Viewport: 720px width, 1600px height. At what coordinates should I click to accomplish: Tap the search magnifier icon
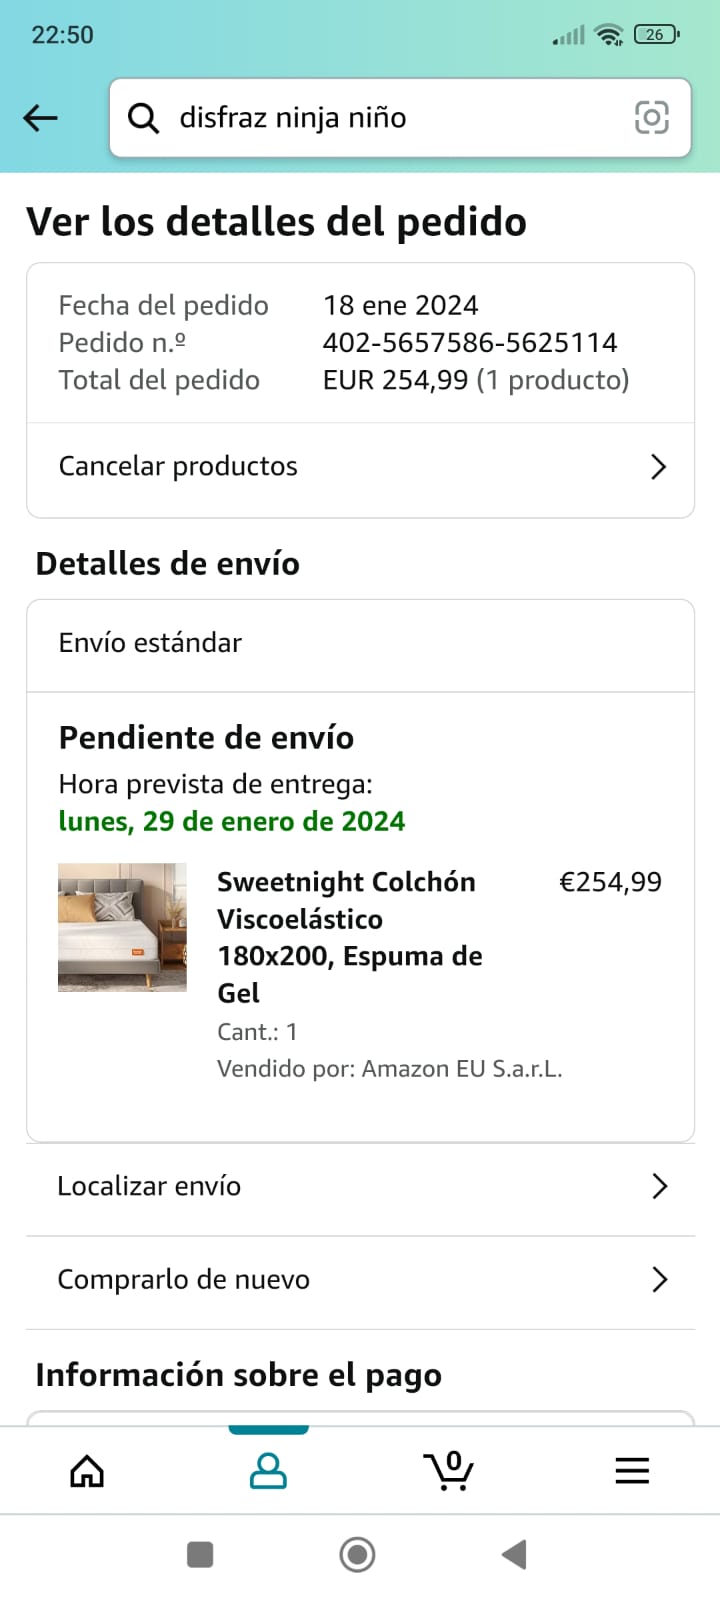click(x=144, y=118)
